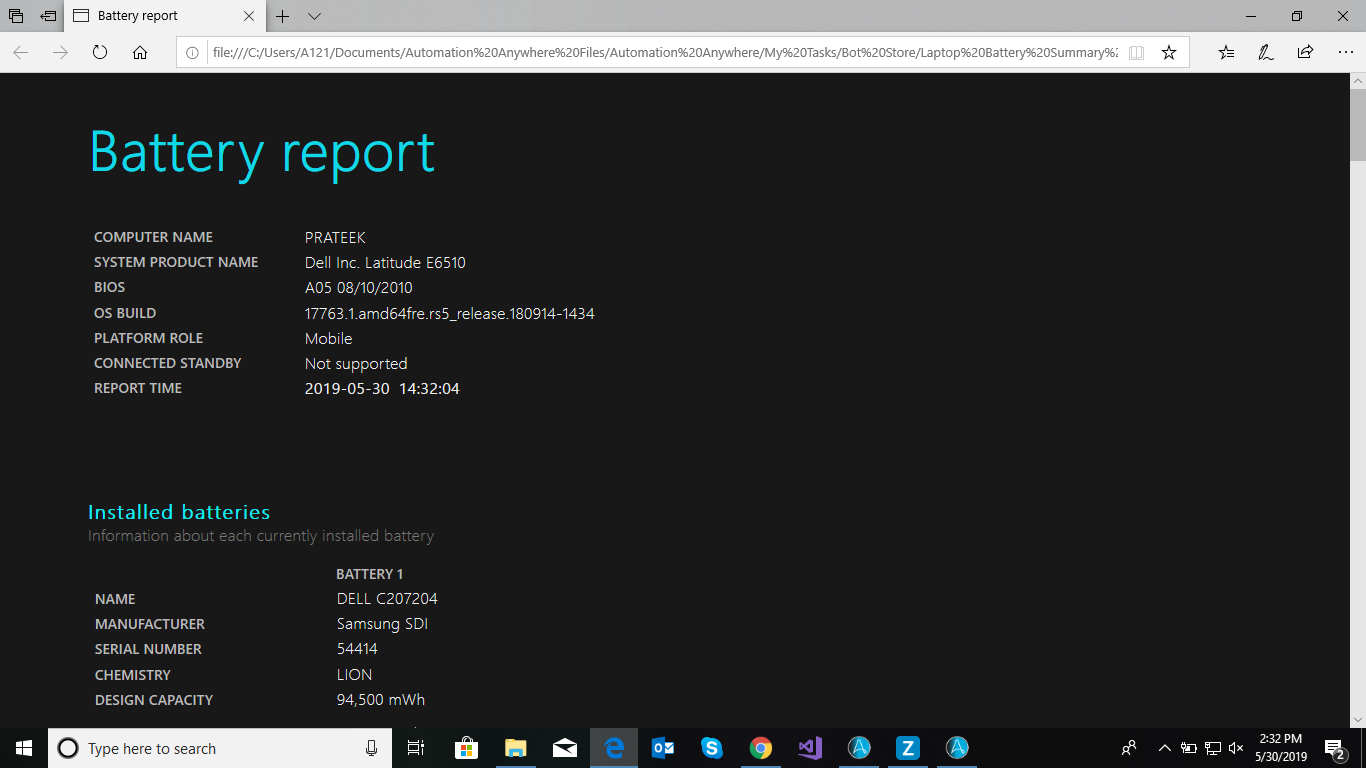Activate Cortana microphone in taskbar search
This screenshot has width=1366, height=768.
[371, 748]
